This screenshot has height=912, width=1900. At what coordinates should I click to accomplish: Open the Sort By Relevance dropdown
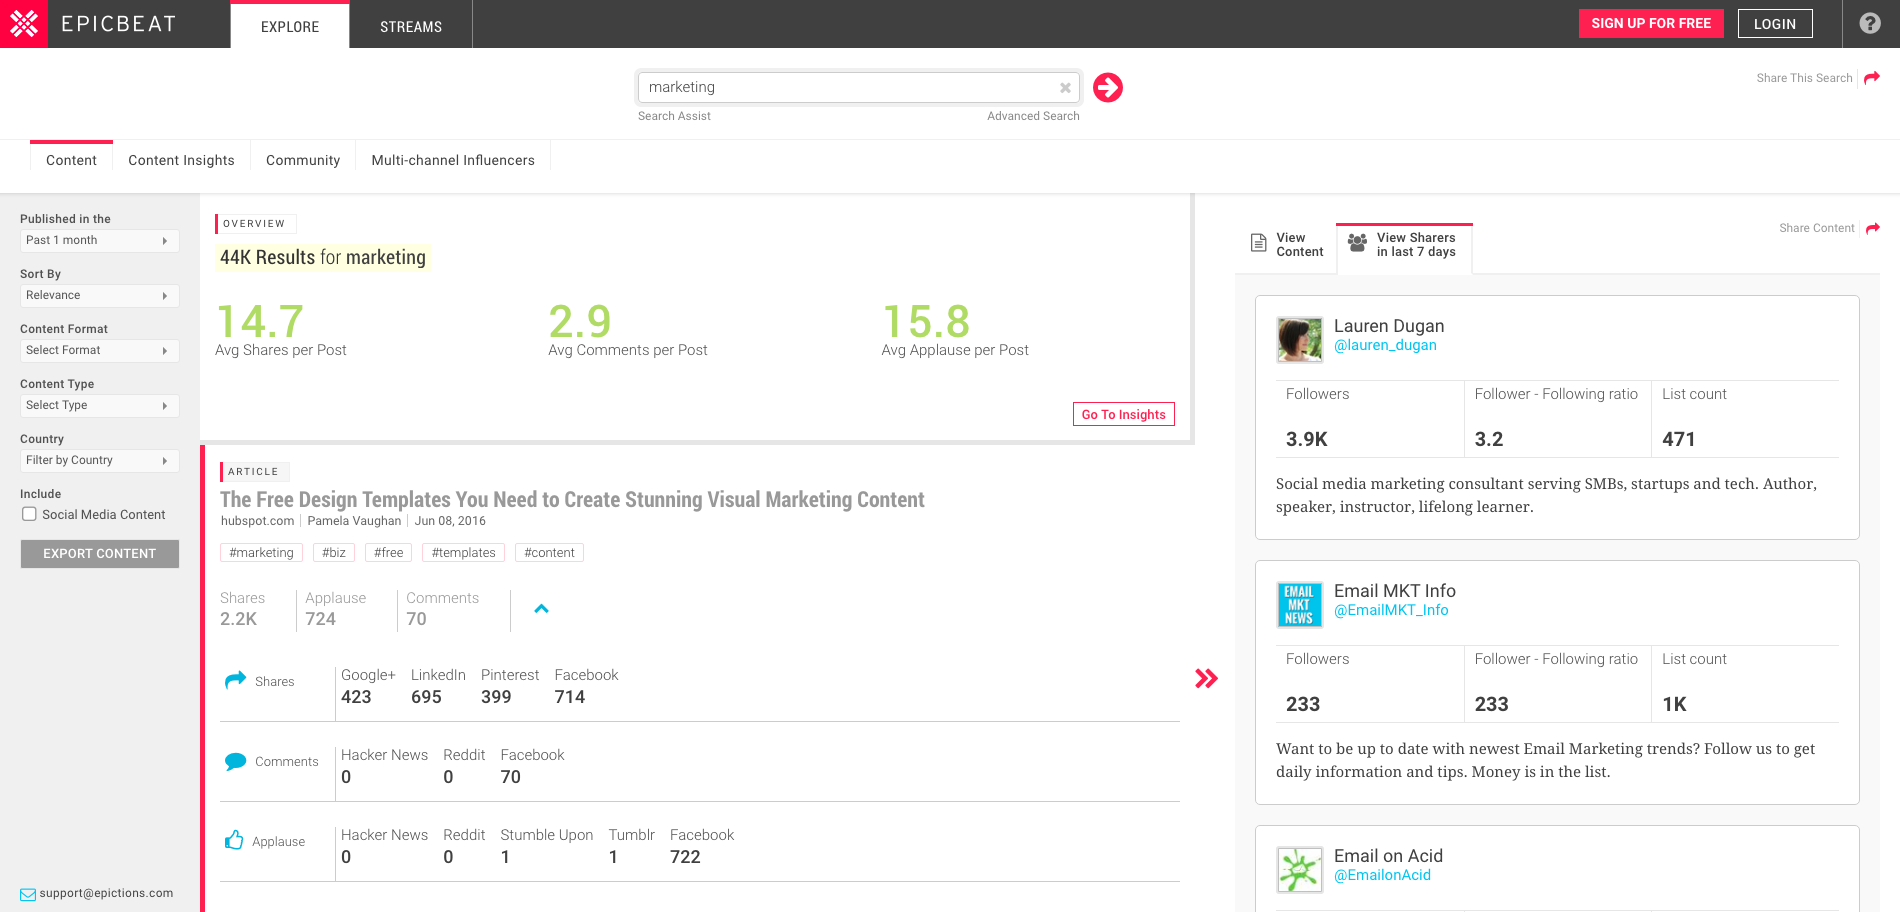pos(100,296)
